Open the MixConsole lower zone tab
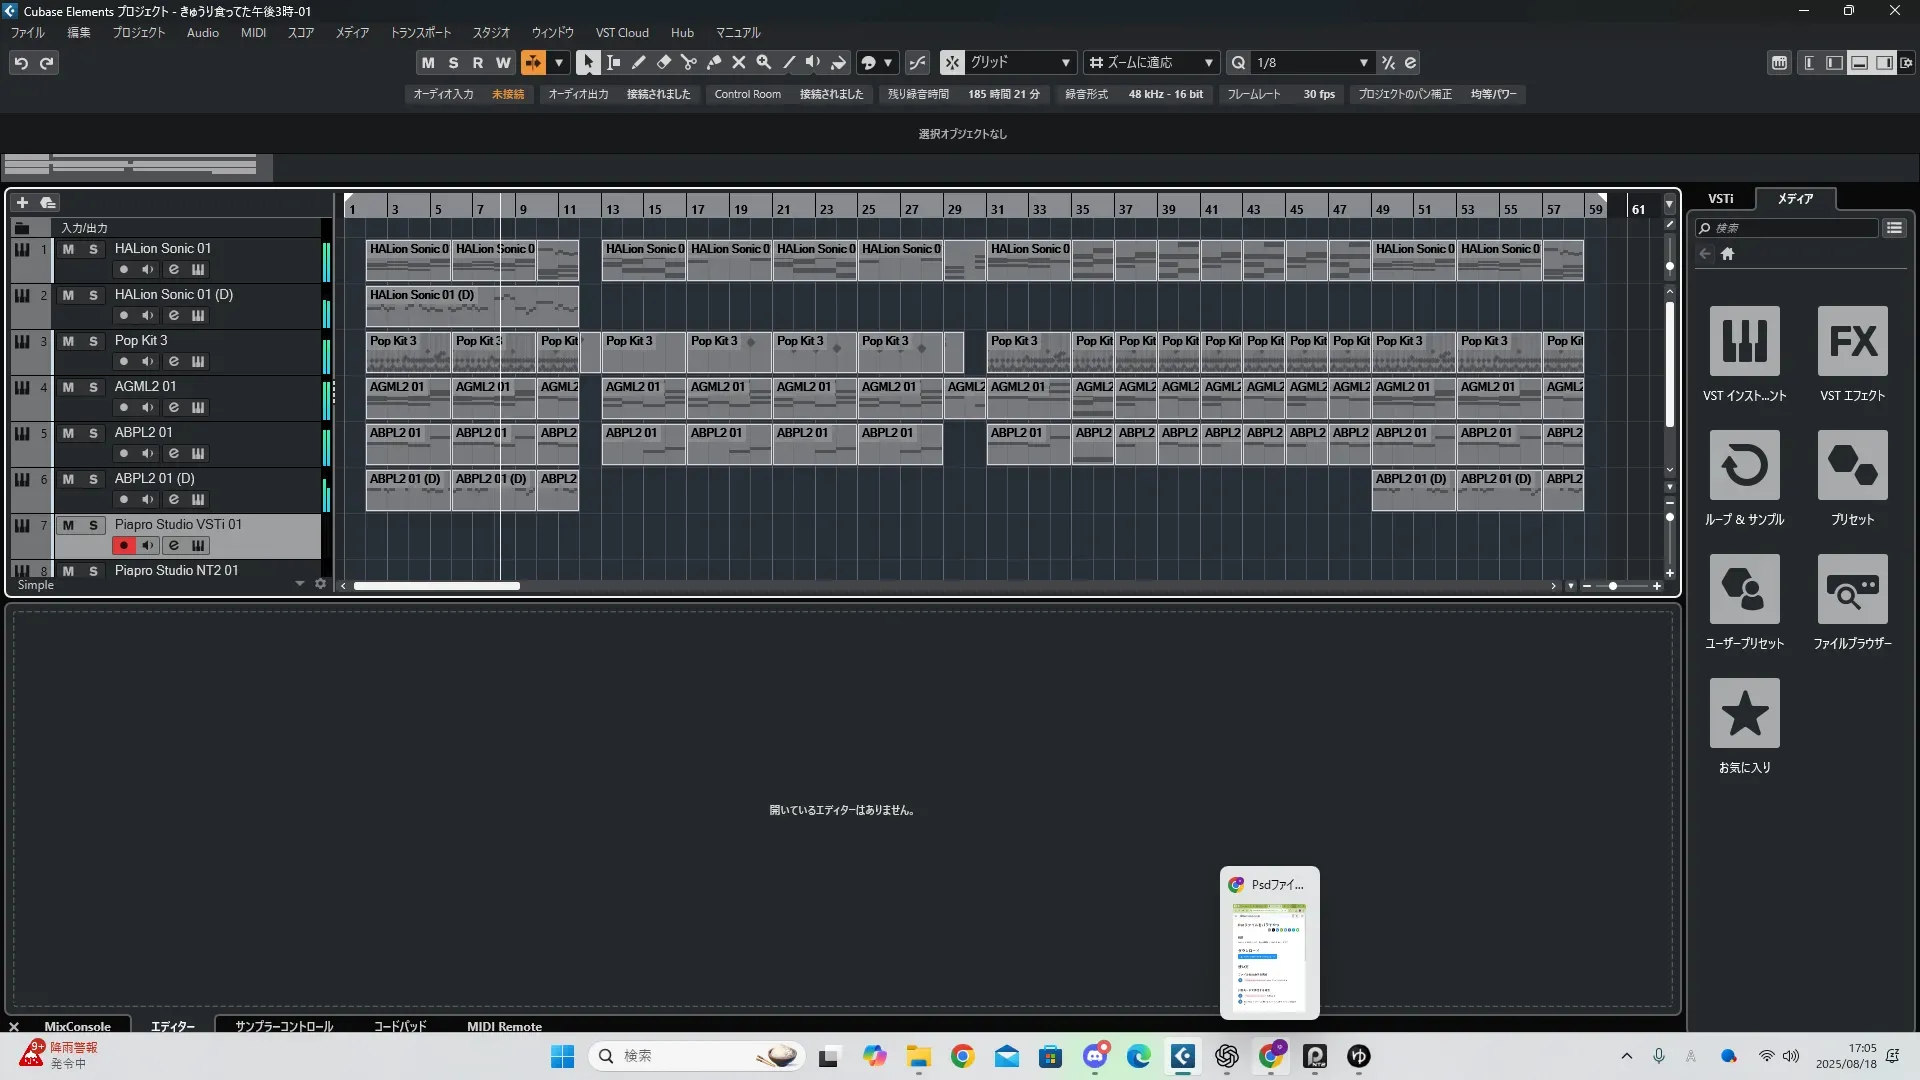1920x1080 pixels. pyautogui.click(x=77, y=1026)
